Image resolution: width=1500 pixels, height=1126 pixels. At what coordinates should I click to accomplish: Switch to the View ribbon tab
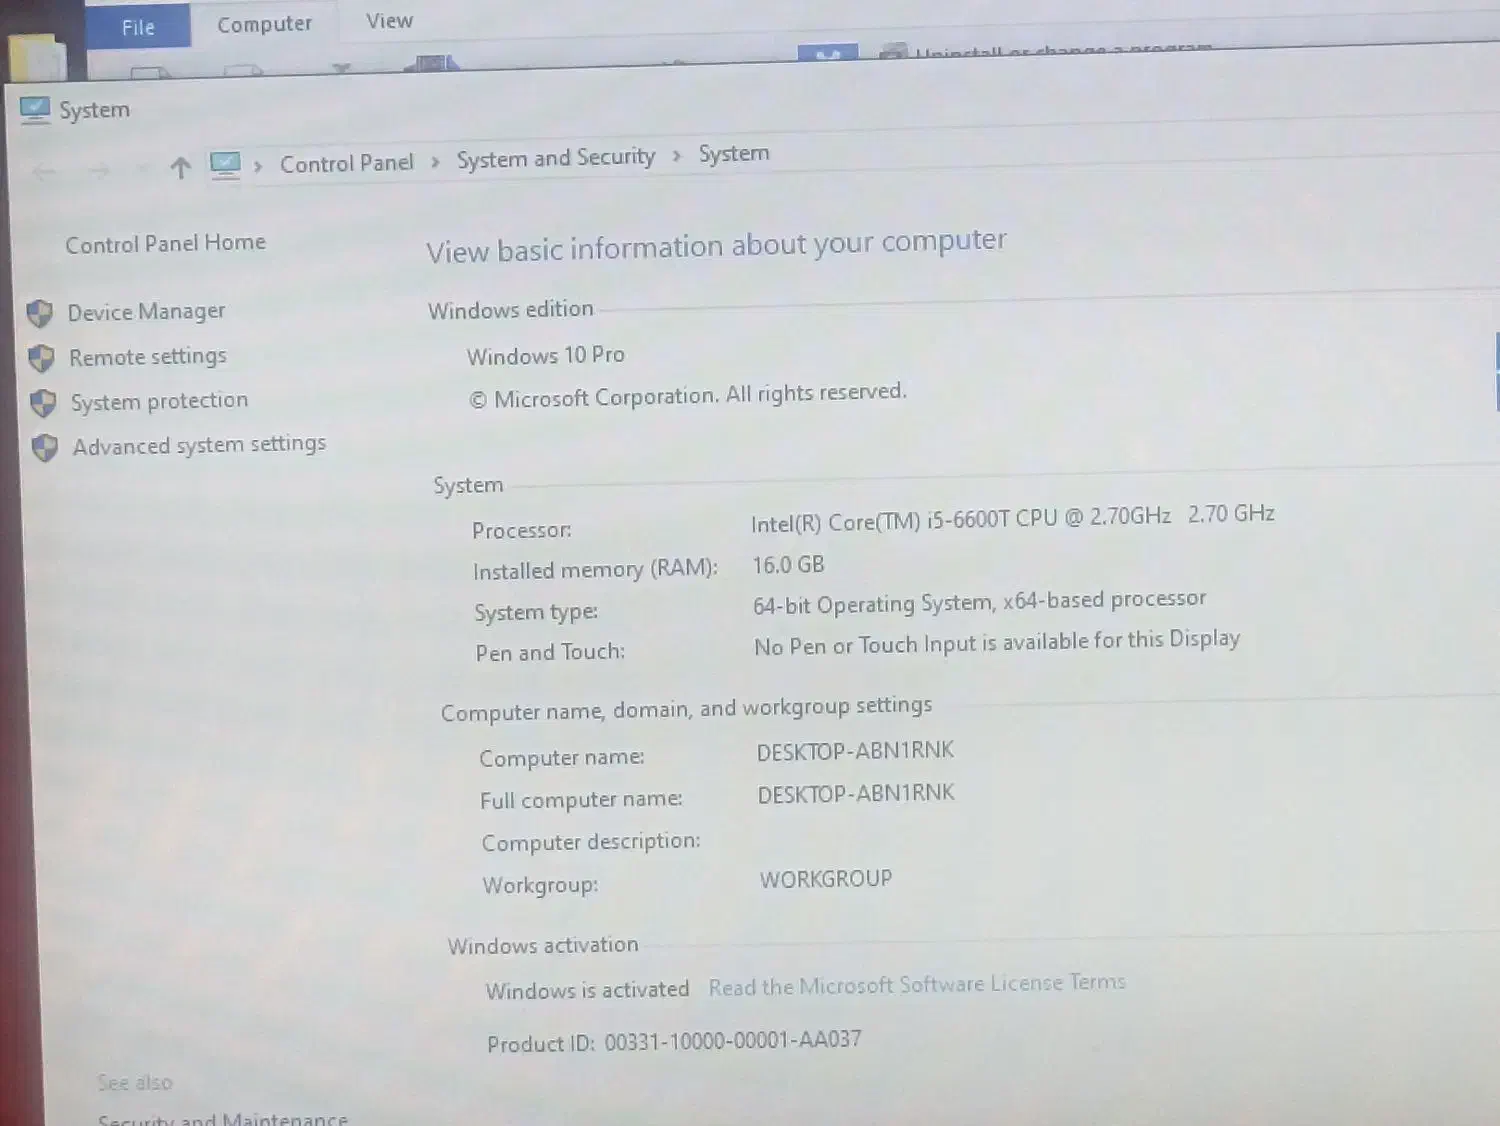[389, 21]
